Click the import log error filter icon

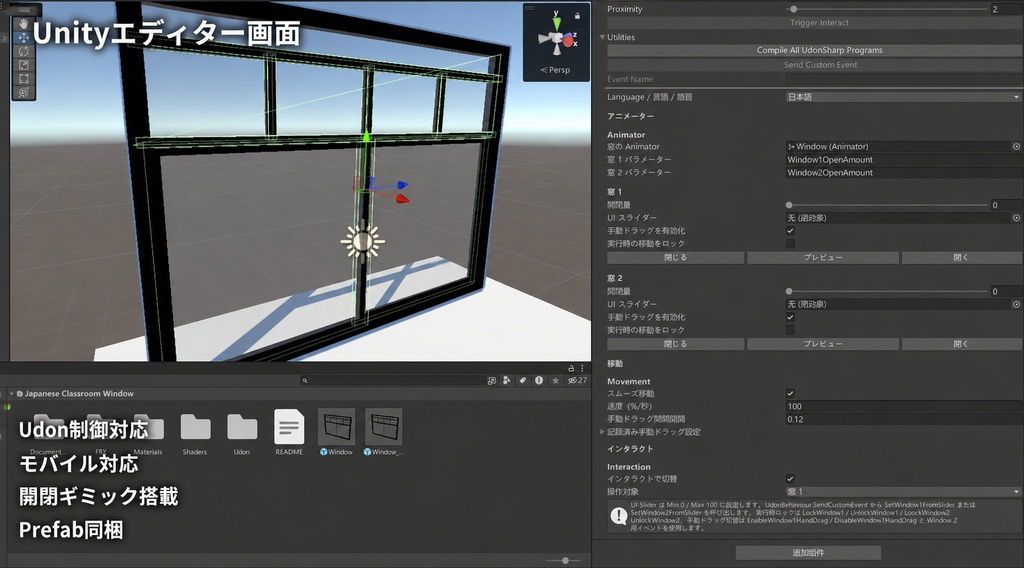539,381
